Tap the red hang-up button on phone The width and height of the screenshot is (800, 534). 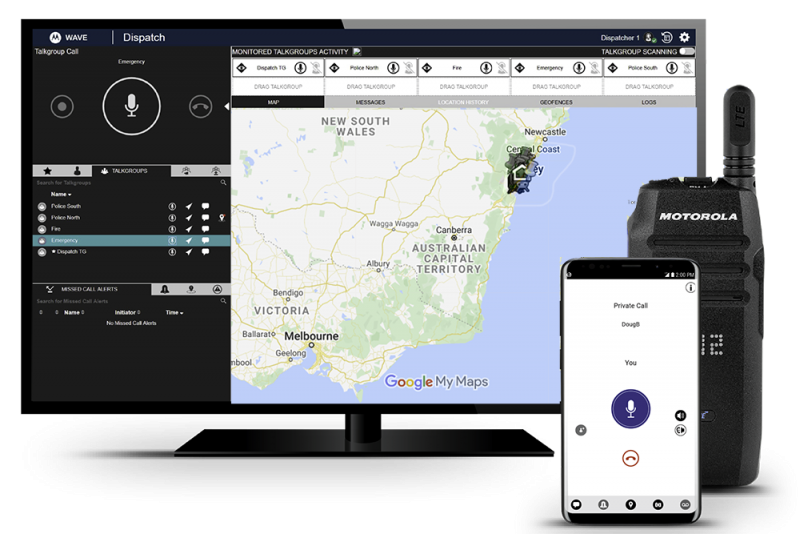(631, 458)
